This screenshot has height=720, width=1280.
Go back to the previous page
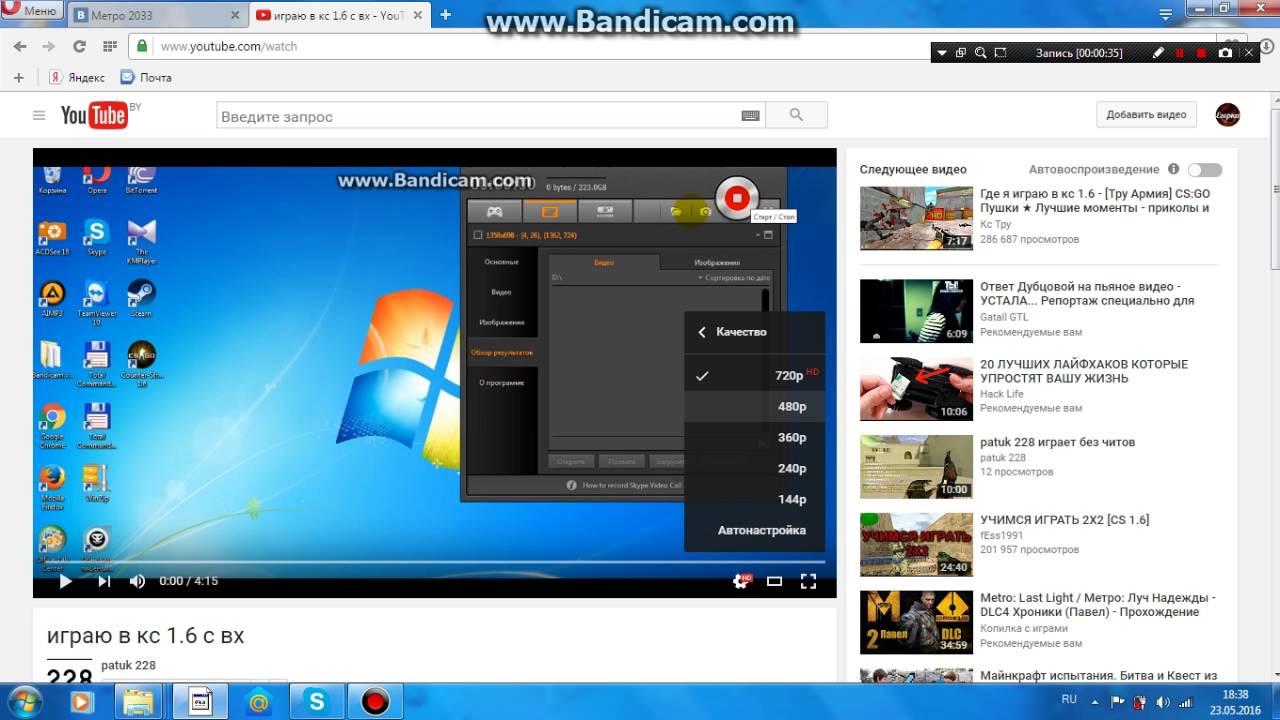click(x=19, y=46)
